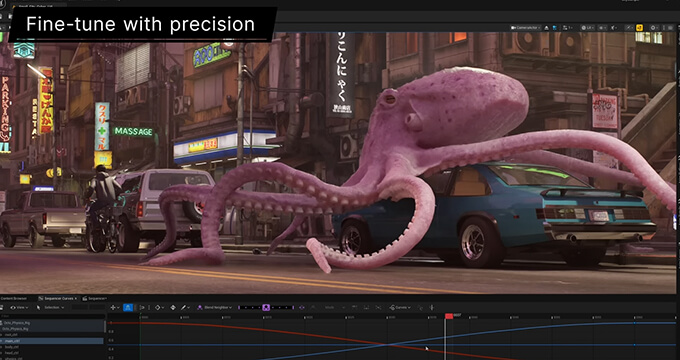Click the purple icon after tween slider
680x360 pixels.
(x=302, y=308)
